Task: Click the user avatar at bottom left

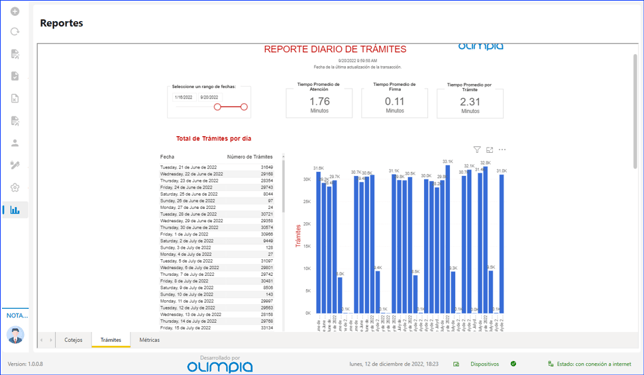Action: (15, 335)
